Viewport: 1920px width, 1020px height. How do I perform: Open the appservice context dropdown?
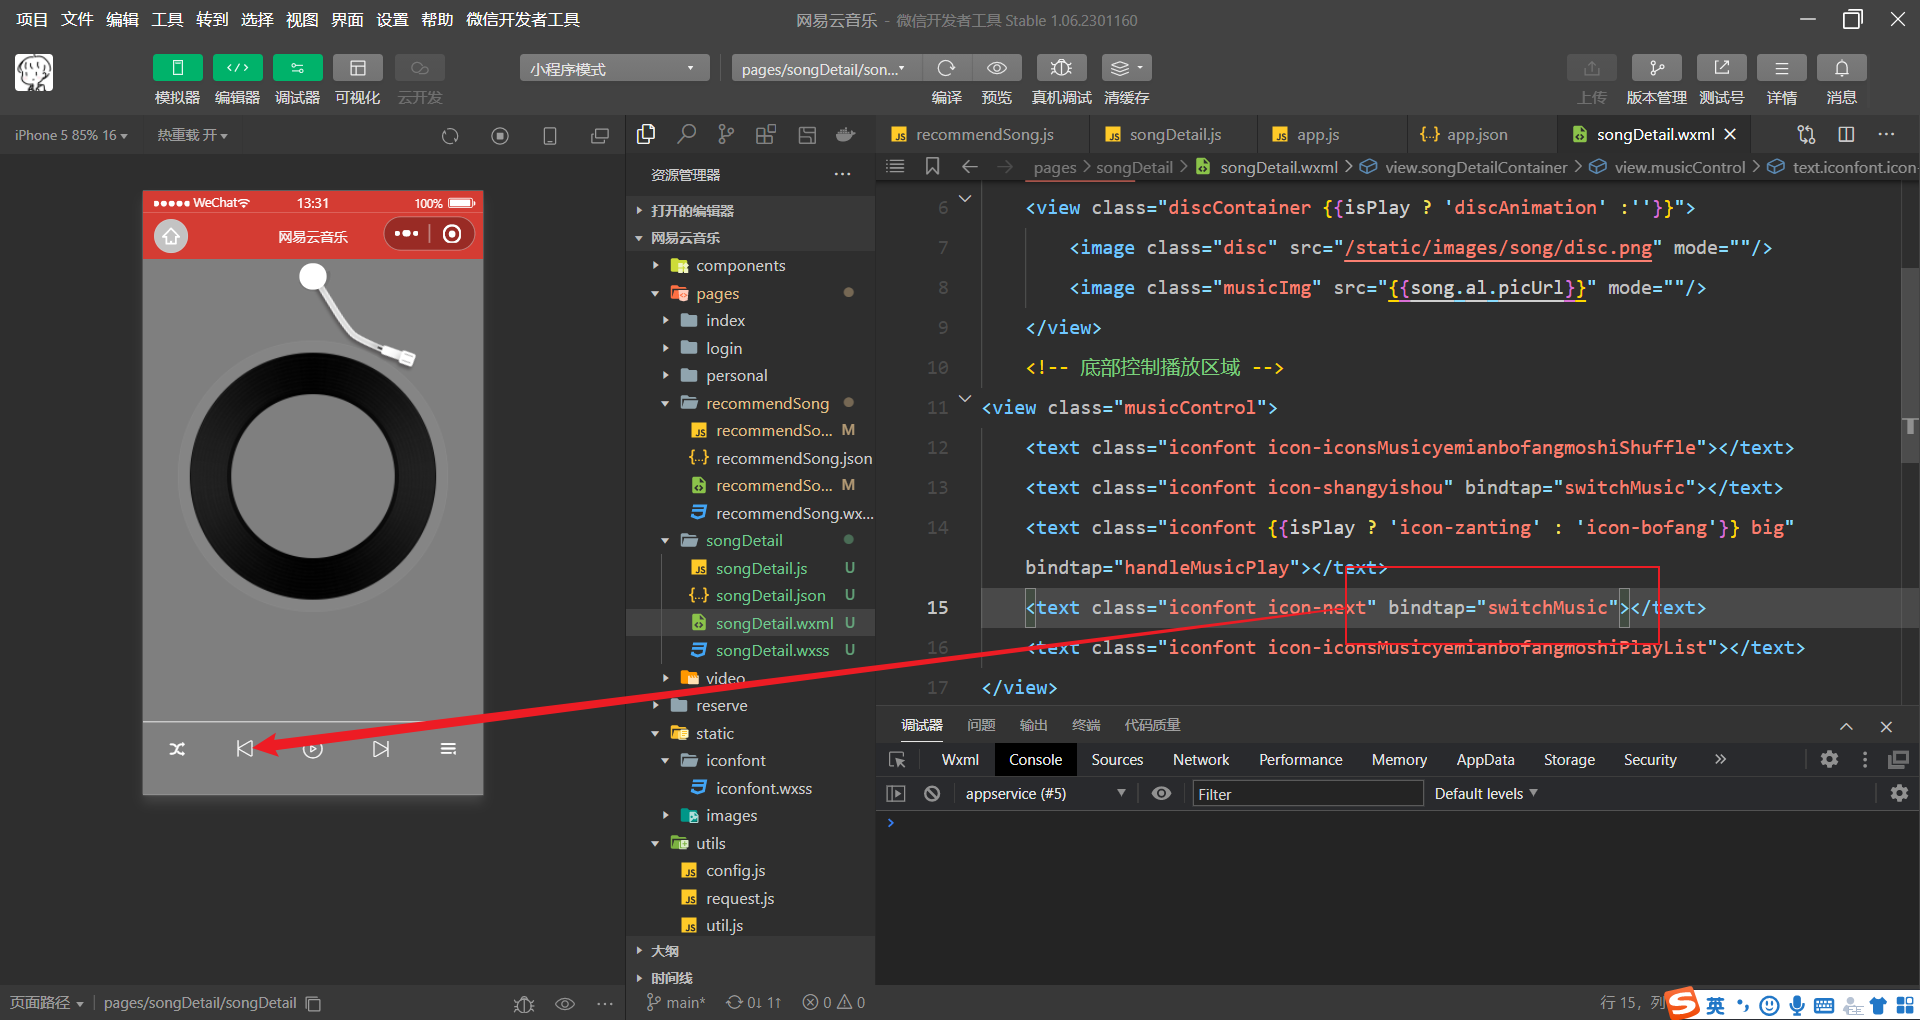coord(1045,794)
